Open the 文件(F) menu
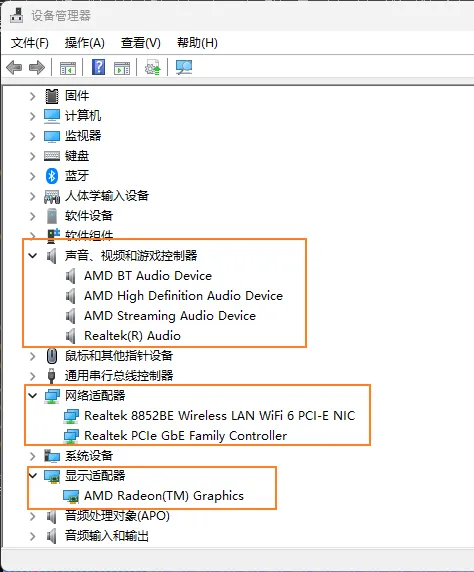The width and height of the screenshot is (474, 572). pos(30,43)
